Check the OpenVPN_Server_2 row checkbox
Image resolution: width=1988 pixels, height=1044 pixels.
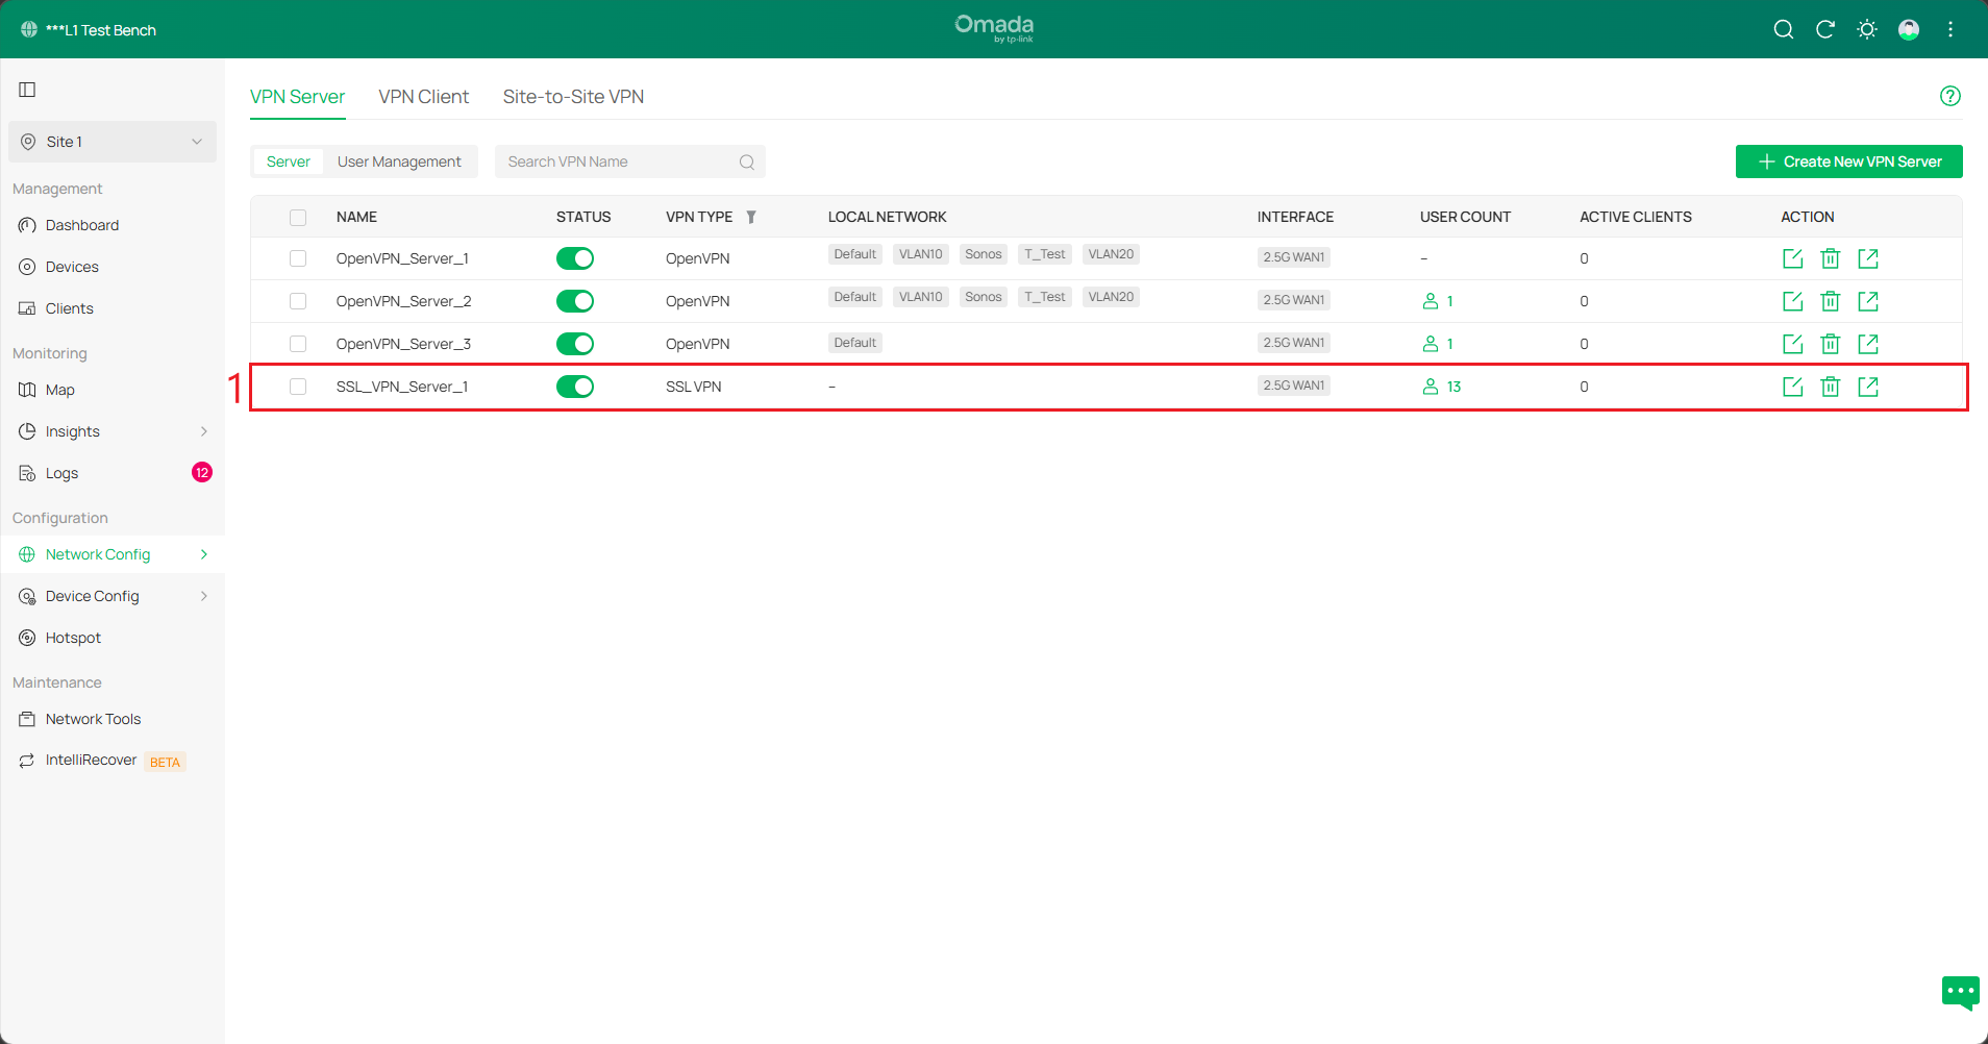point(298,301)
